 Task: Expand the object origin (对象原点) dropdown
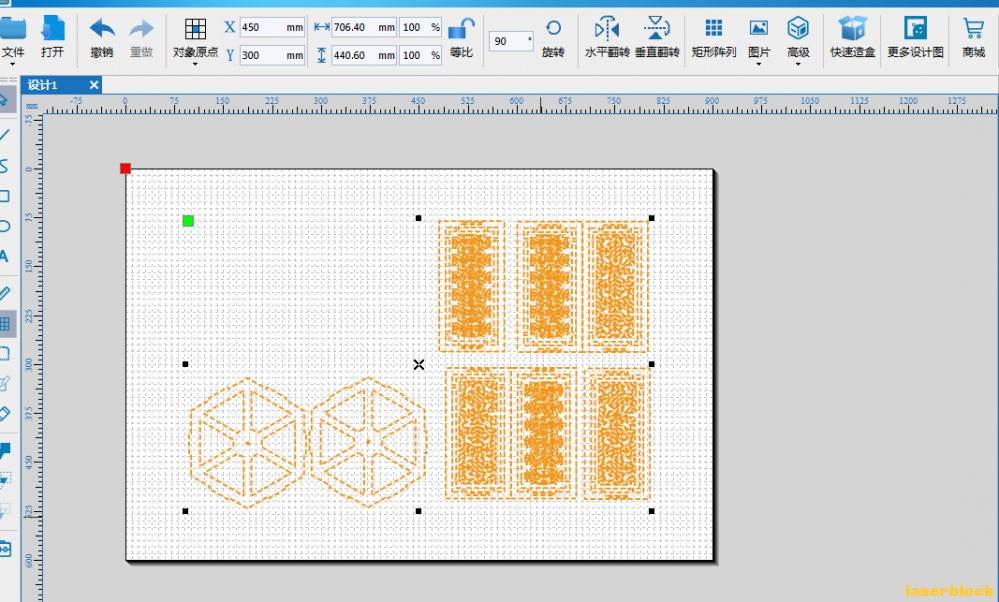pyautogui.click(x=195, y=64)
